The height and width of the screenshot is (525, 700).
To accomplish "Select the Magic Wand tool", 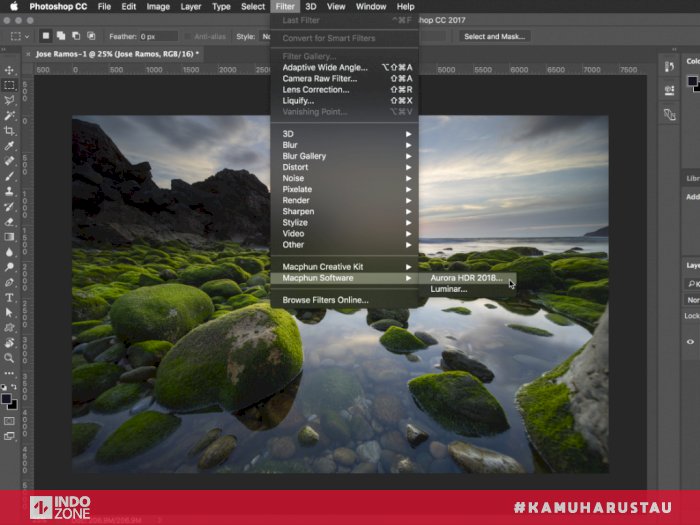I will [9, 116].
